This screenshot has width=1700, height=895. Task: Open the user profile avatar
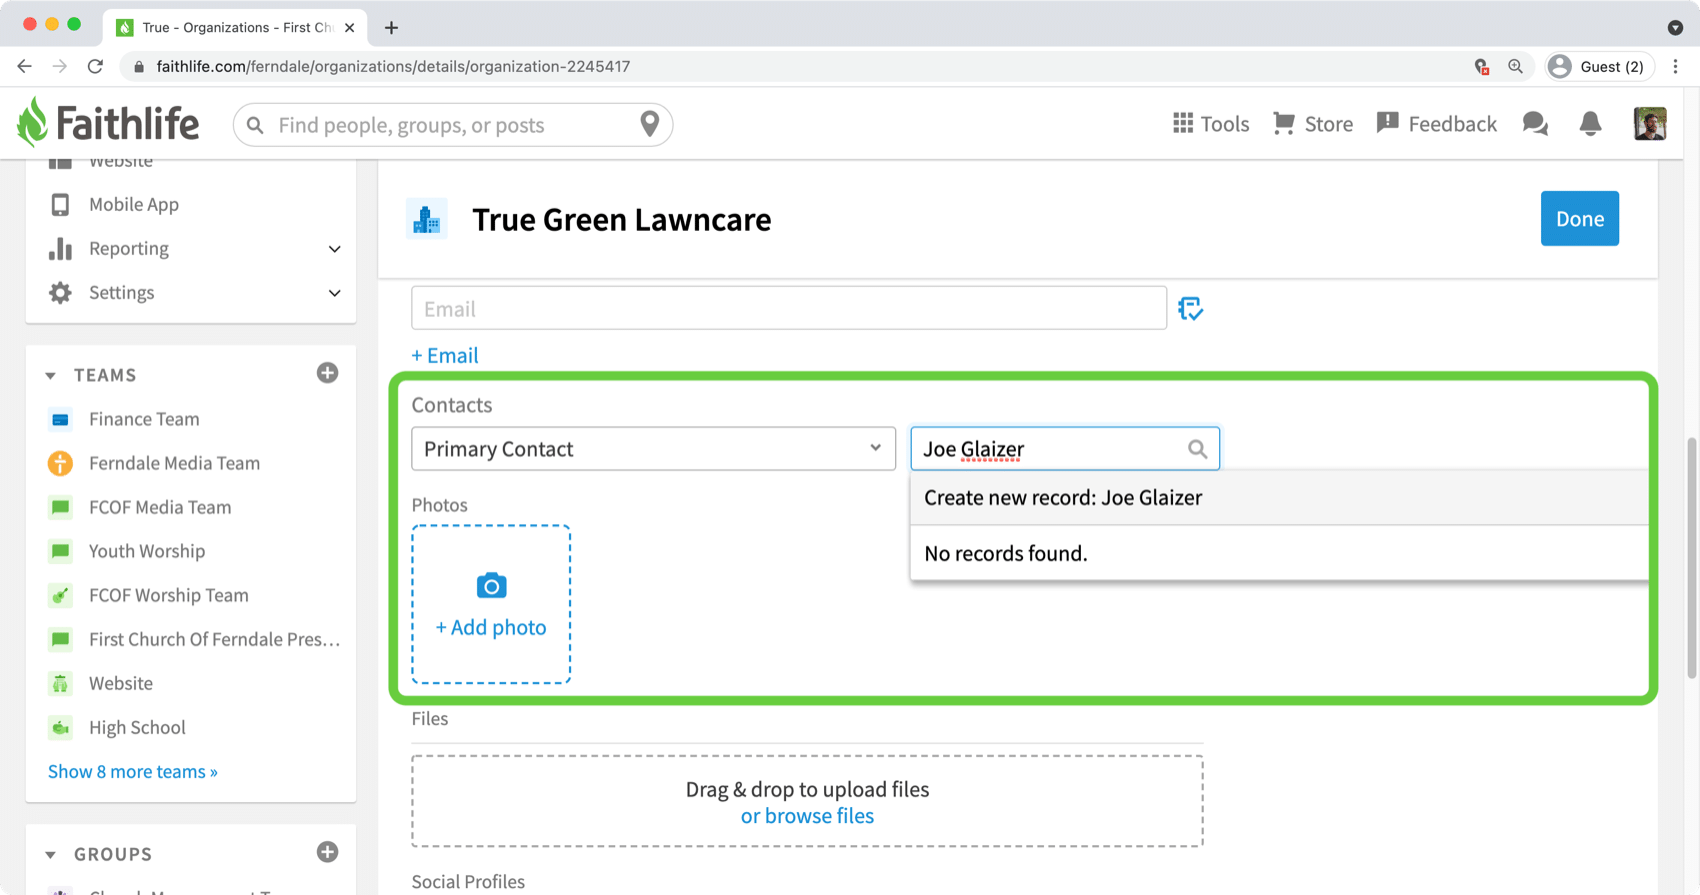tap(1650, 123)
